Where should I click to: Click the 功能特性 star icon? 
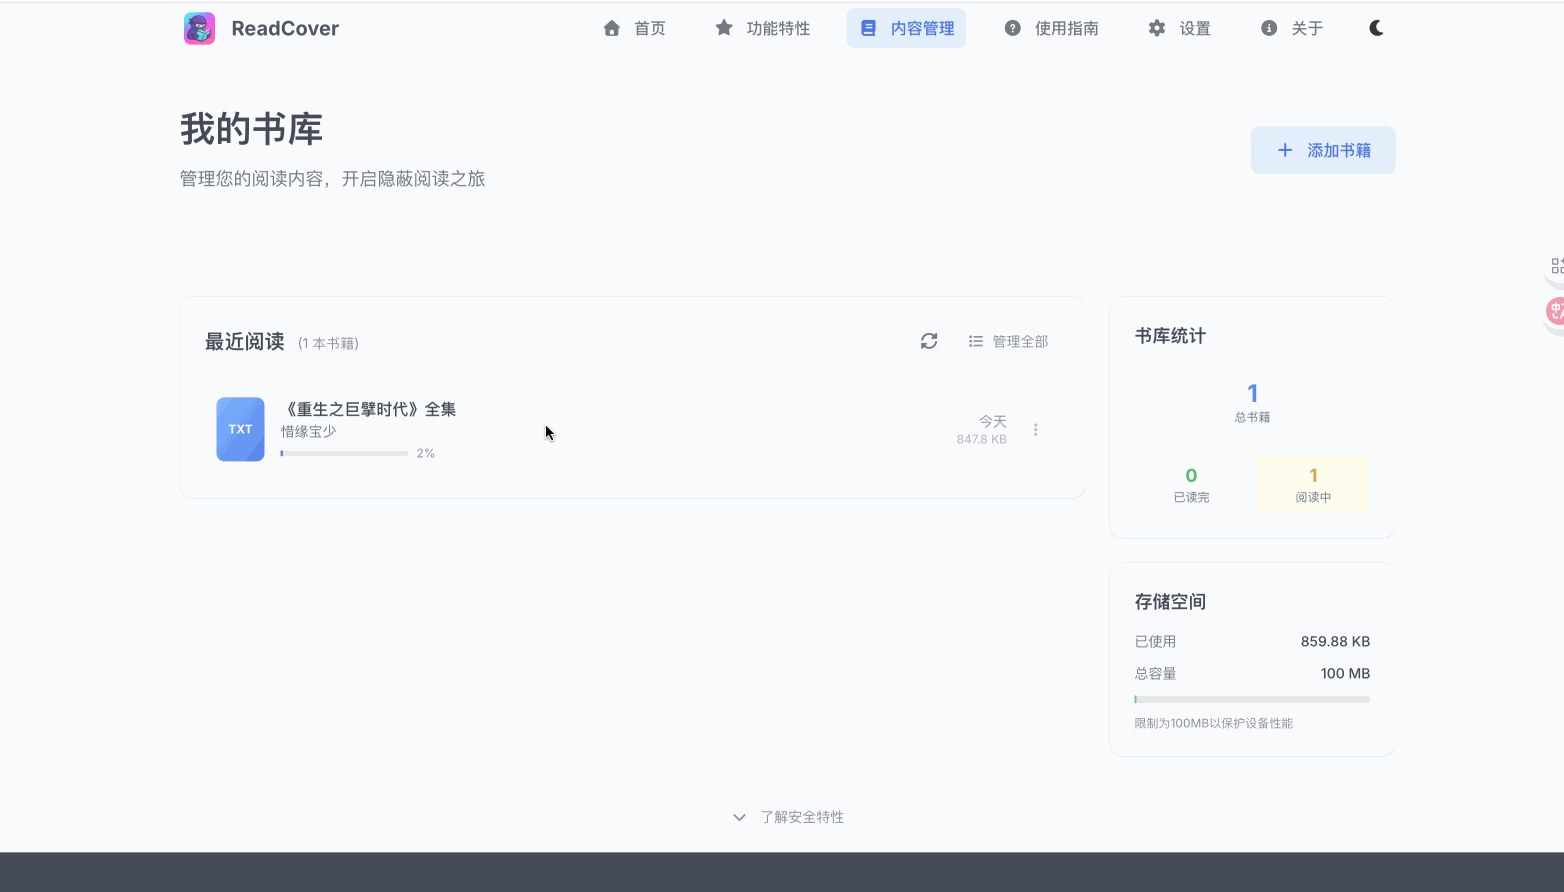coord(723,27)
